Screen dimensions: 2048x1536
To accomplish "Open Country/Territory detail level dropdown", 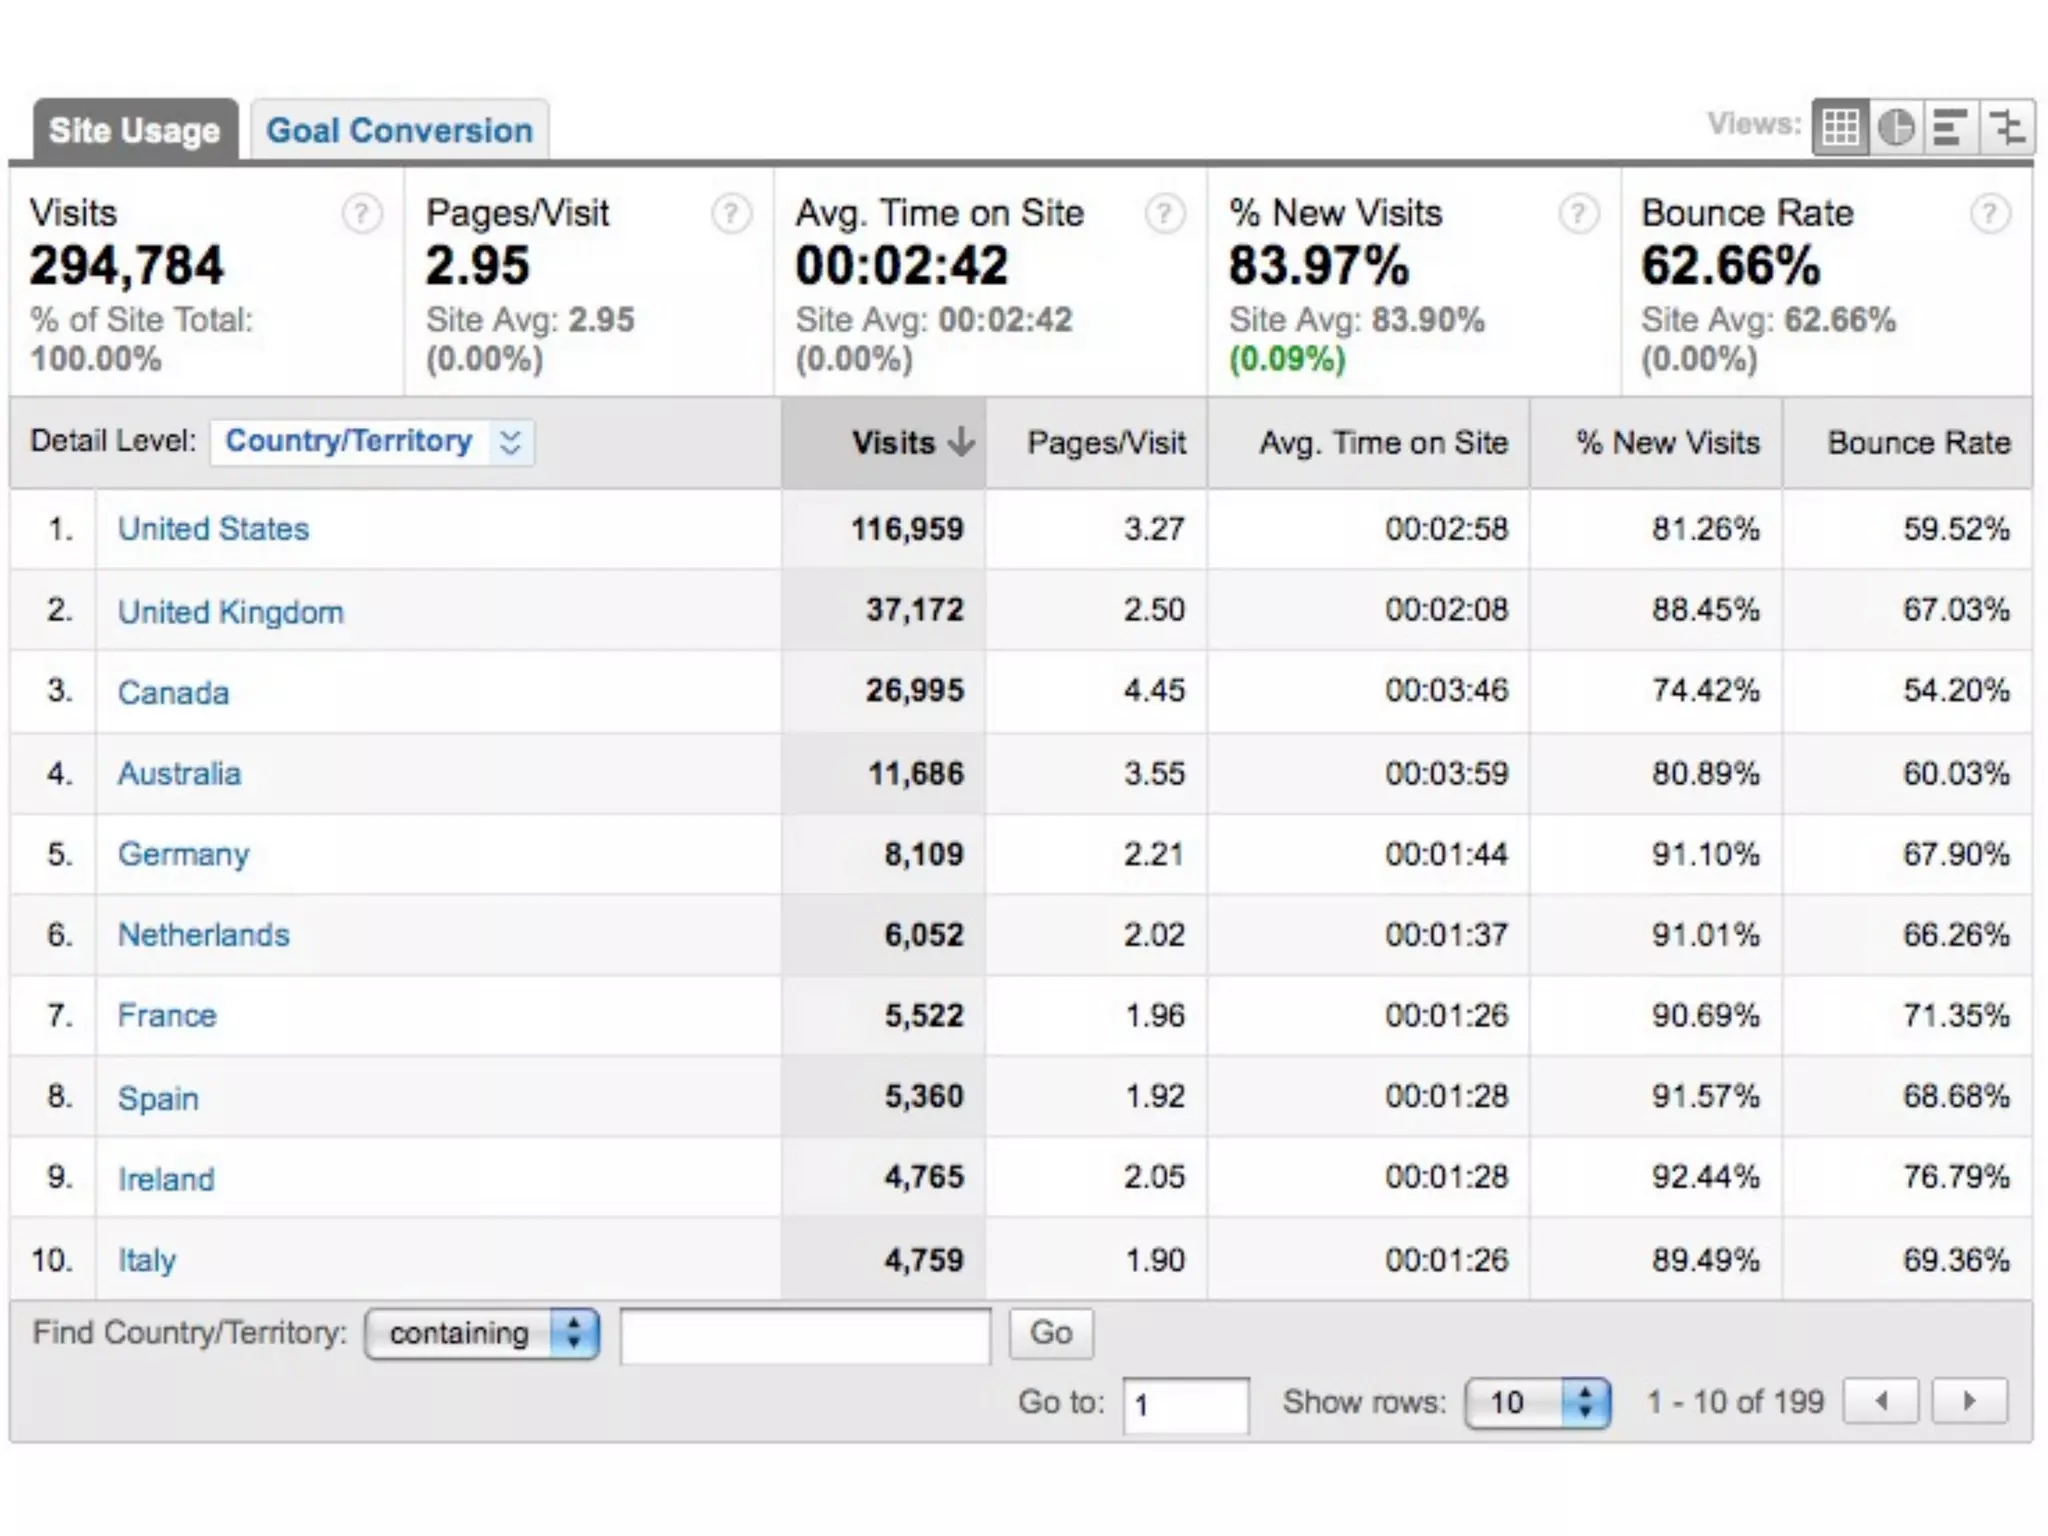I will [x=372, y=442].
